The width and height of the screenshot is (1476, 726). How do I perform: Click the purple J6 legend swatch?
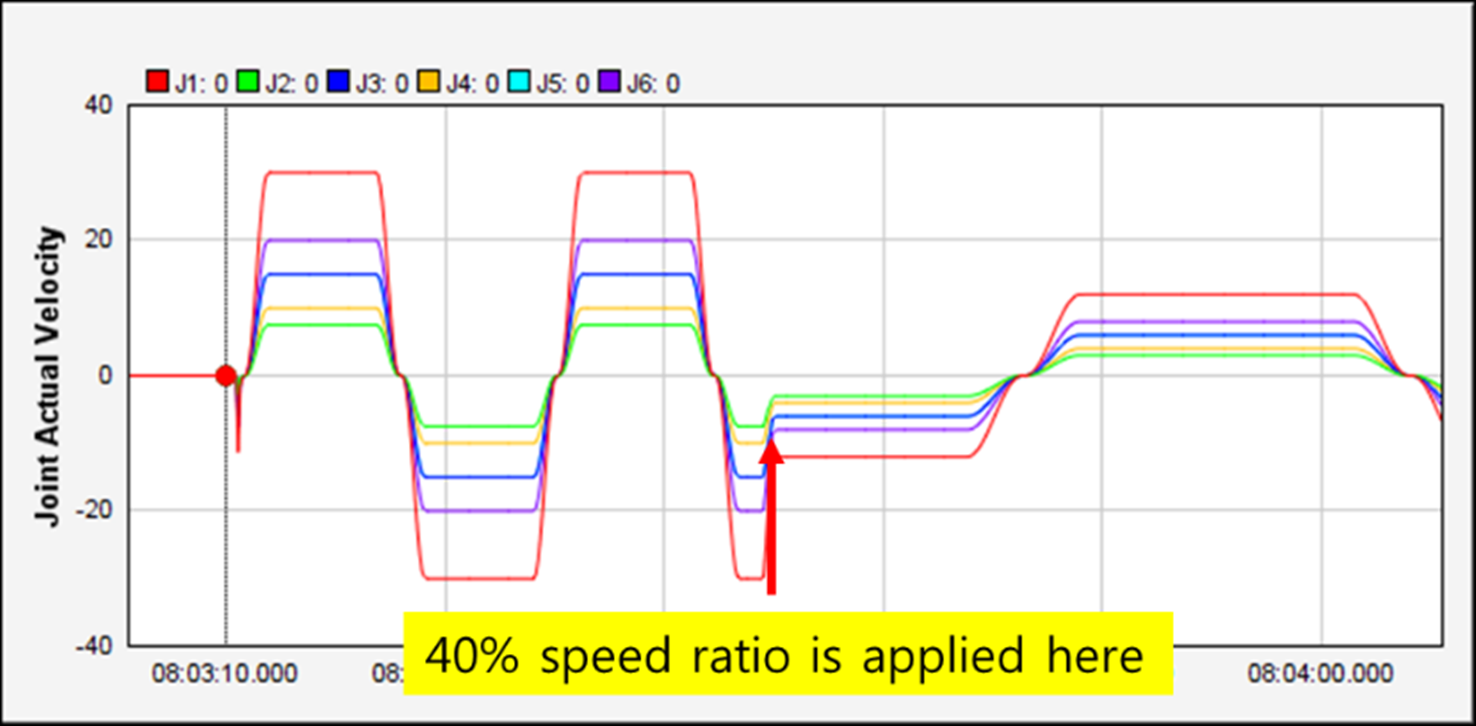608,82
